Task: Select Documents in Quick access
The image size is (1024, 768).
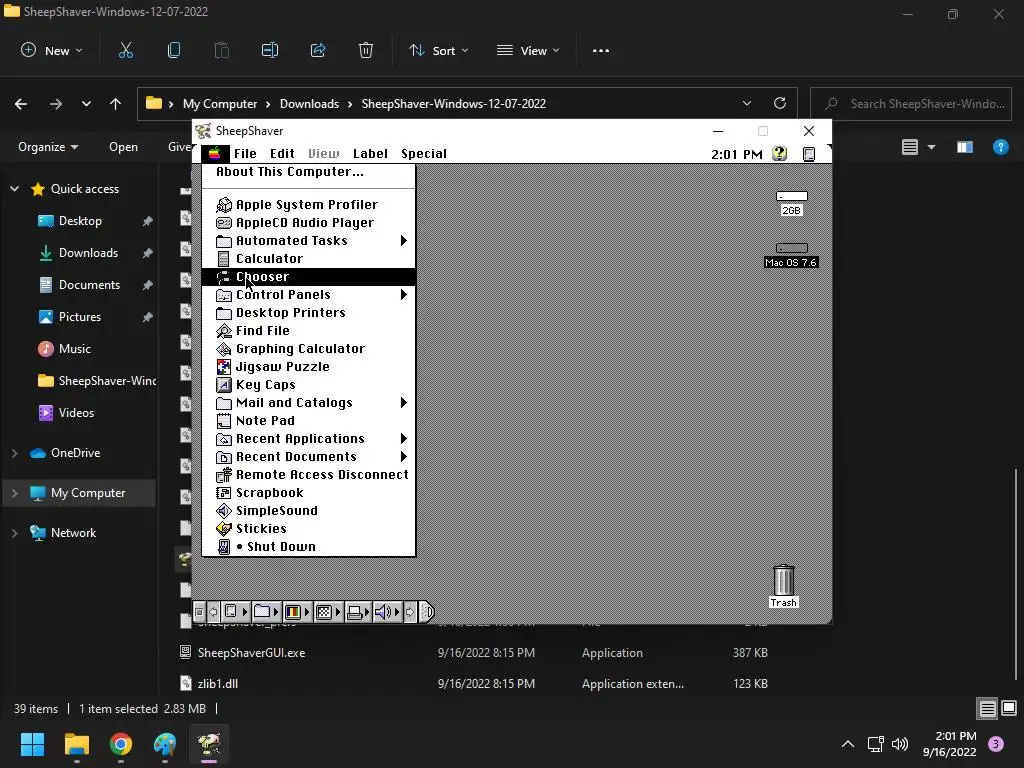Action: pyautogui.click(x=89, y=285)
